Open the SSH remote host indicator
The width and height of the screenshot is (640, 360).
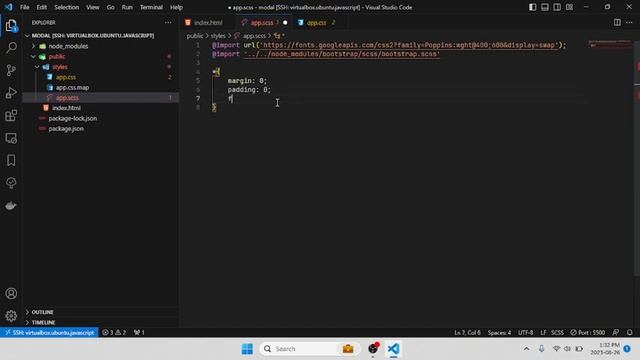pos(49,333)
